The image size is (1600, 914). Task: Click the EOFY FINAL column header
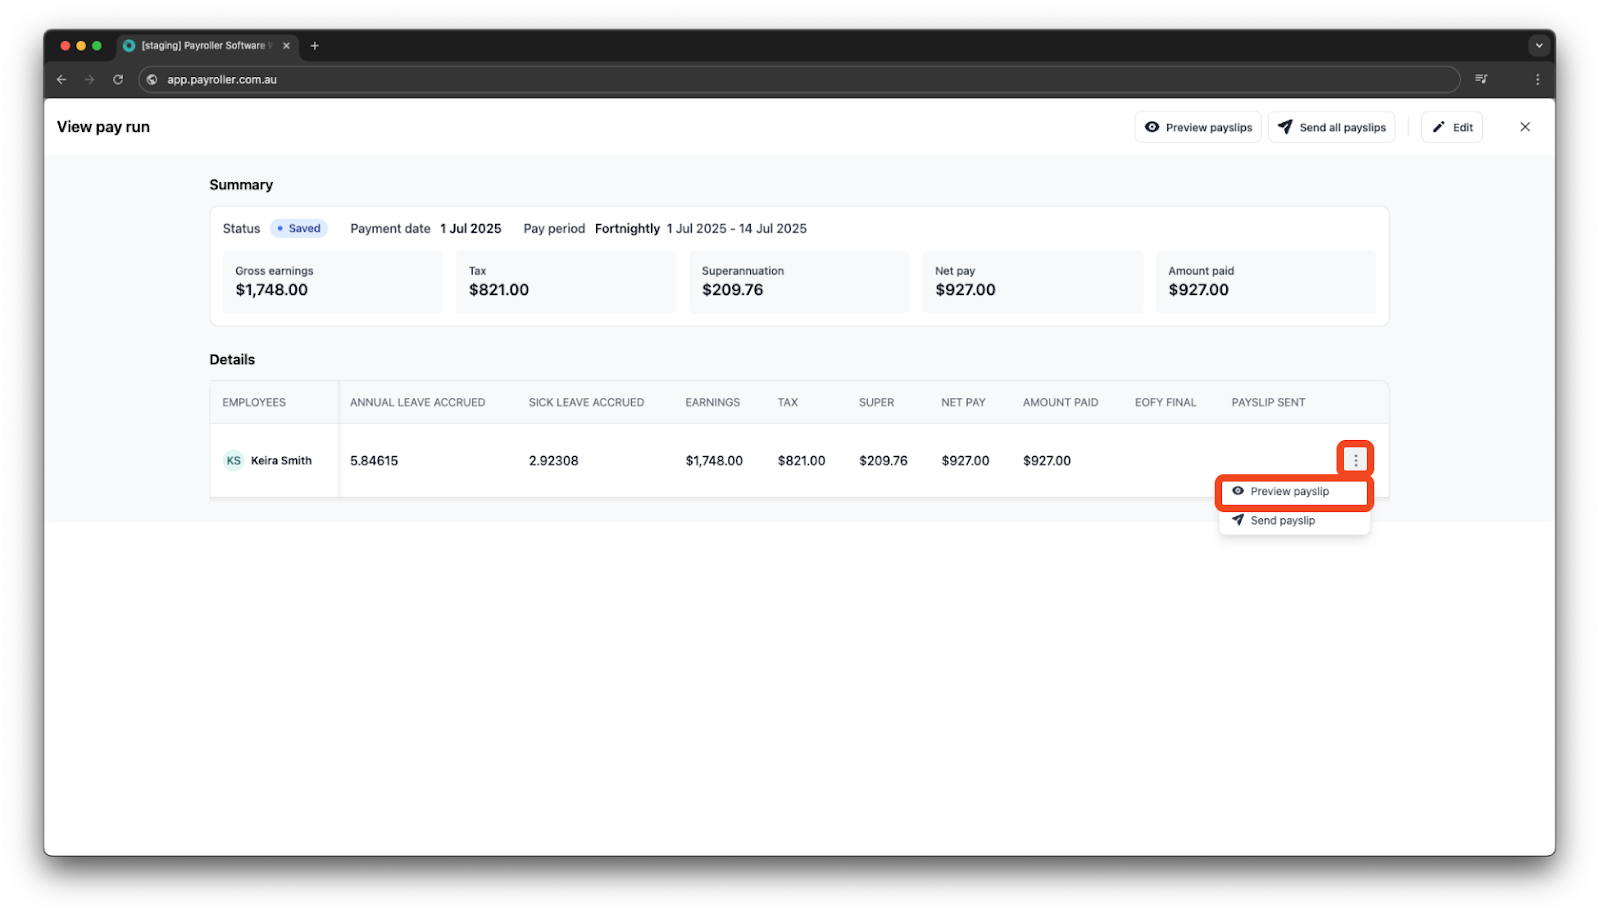click(x=1165, y=403)
